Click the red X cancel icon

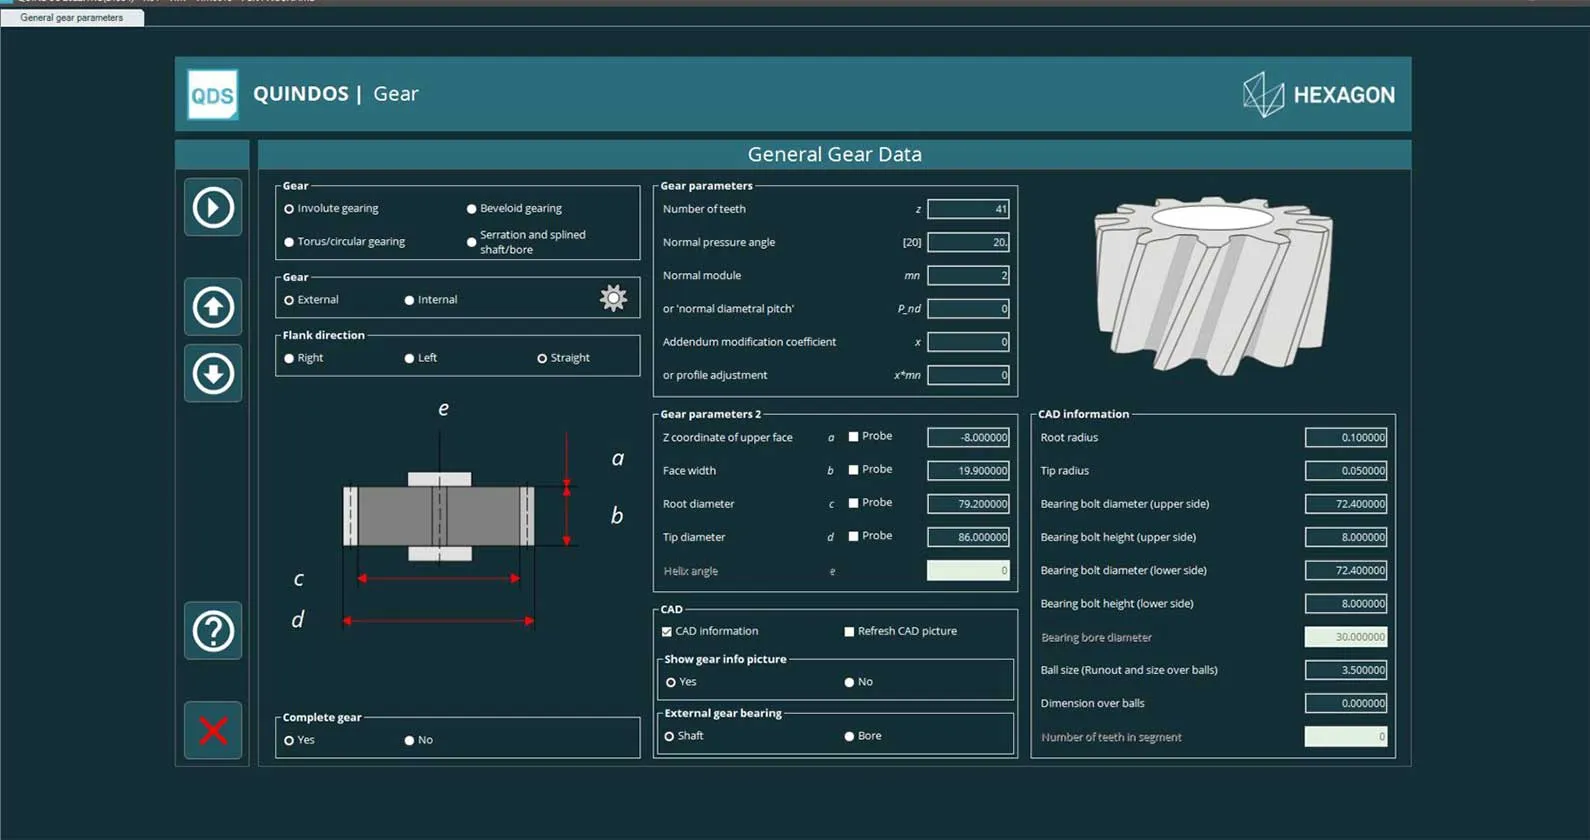213,731
